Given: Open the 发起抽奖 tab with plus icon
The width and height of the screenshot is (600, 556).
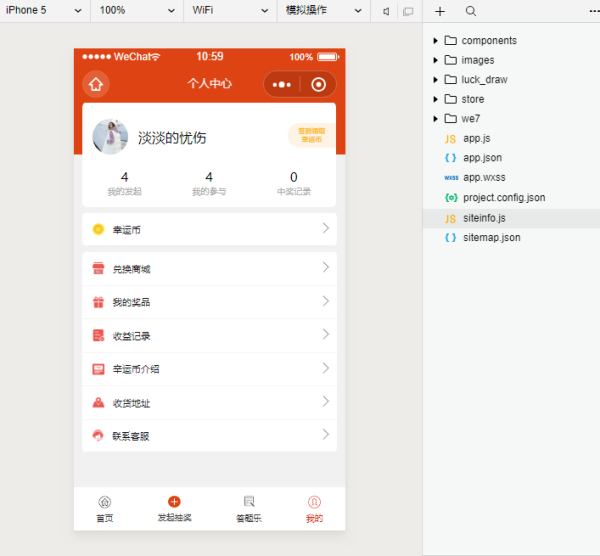Looking at the screenshot, I should pyautogui.click(x=174, y=508).
